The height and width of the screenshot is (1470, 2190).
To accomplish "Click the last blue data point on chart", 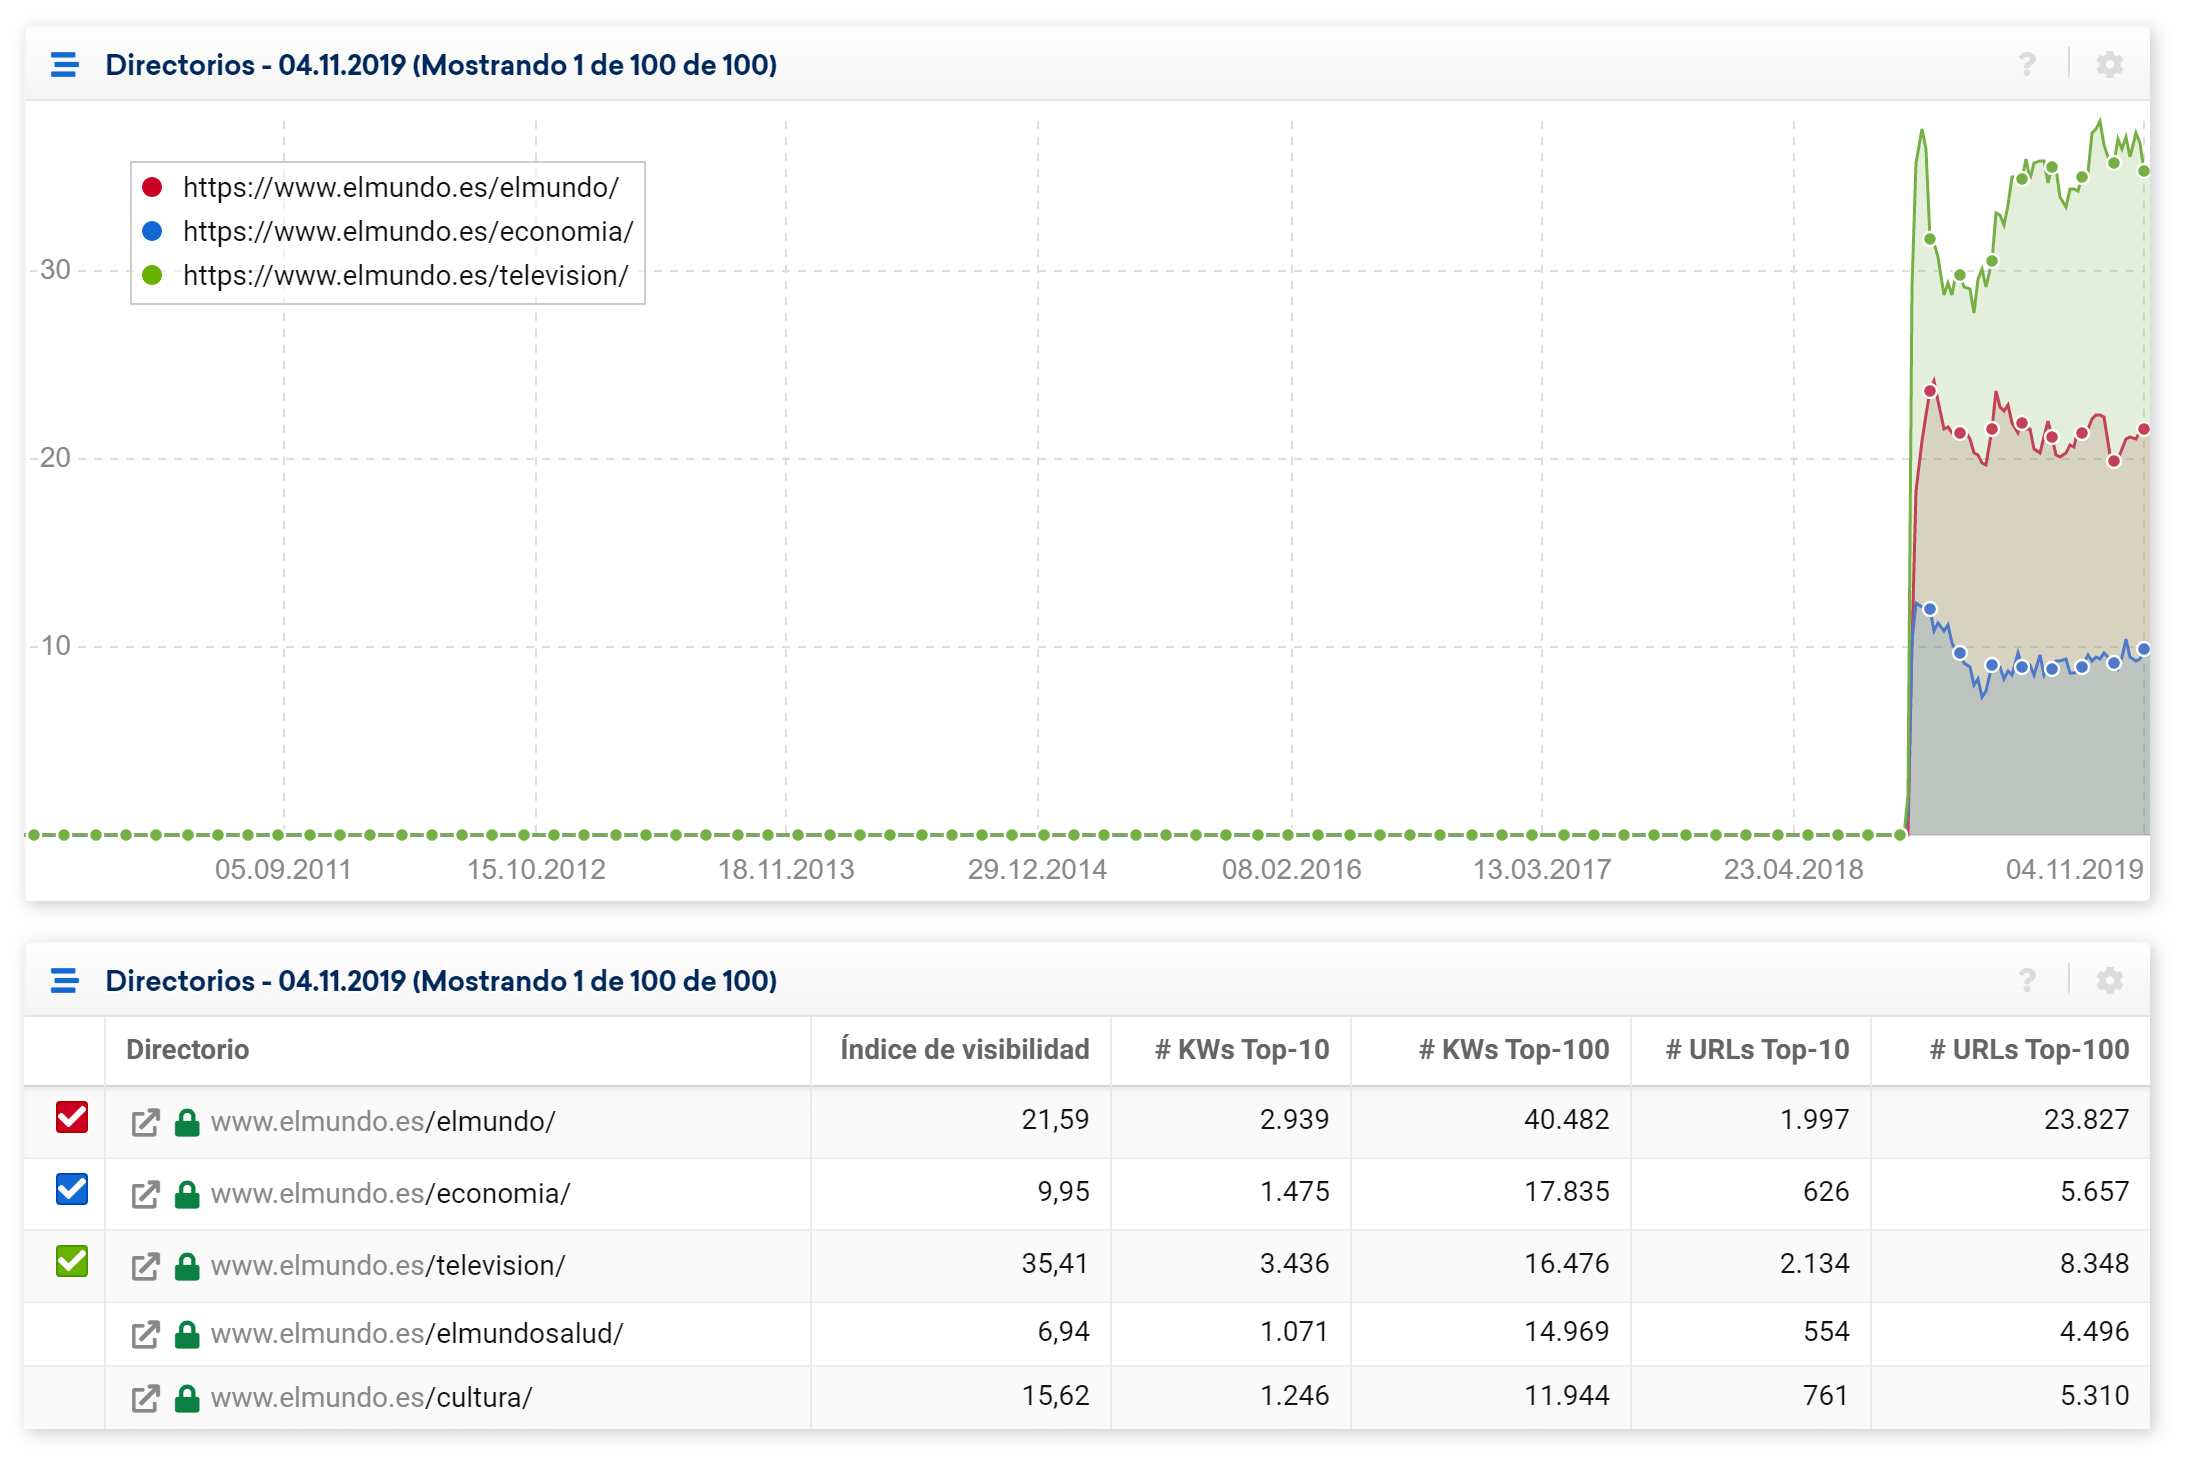I will (x=2144, y=650).
